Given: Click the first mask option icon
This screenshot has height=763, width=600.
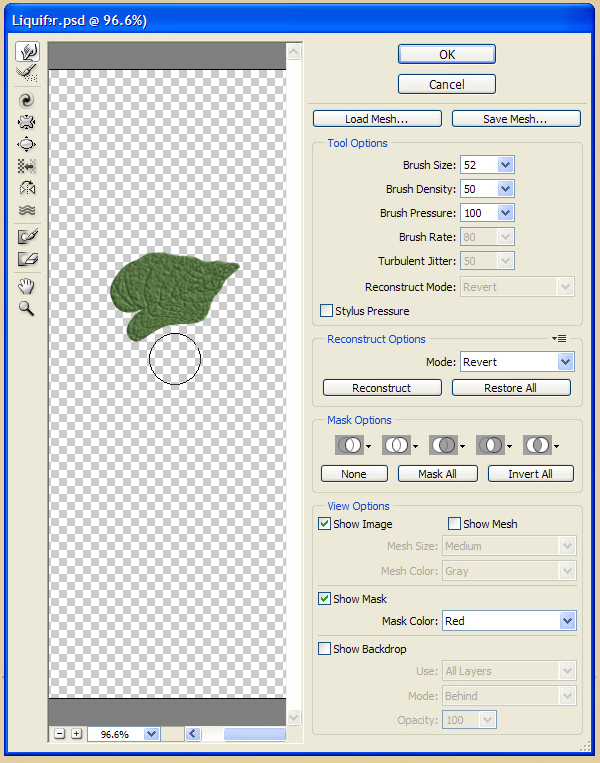Looking at the screenshot, I should pyautogui.click(x=347, y=445).
